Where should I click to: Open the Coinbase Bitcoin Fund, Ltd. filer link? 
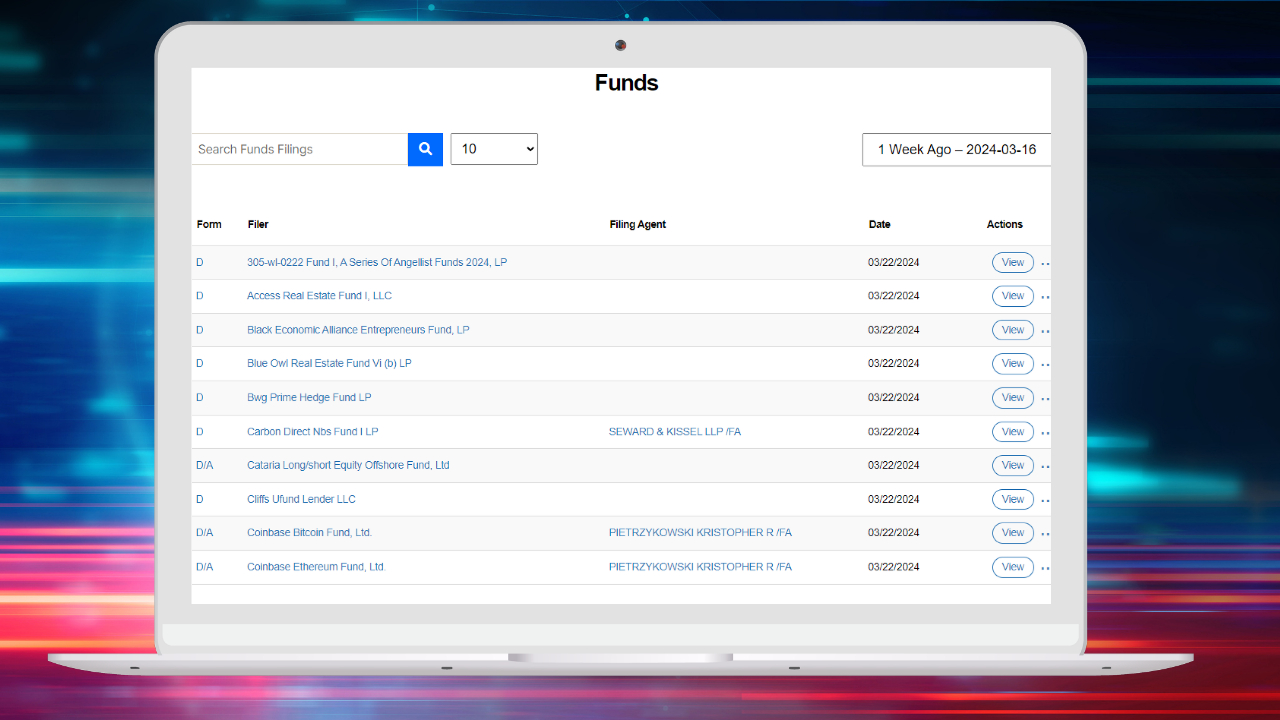pos(309,533)
